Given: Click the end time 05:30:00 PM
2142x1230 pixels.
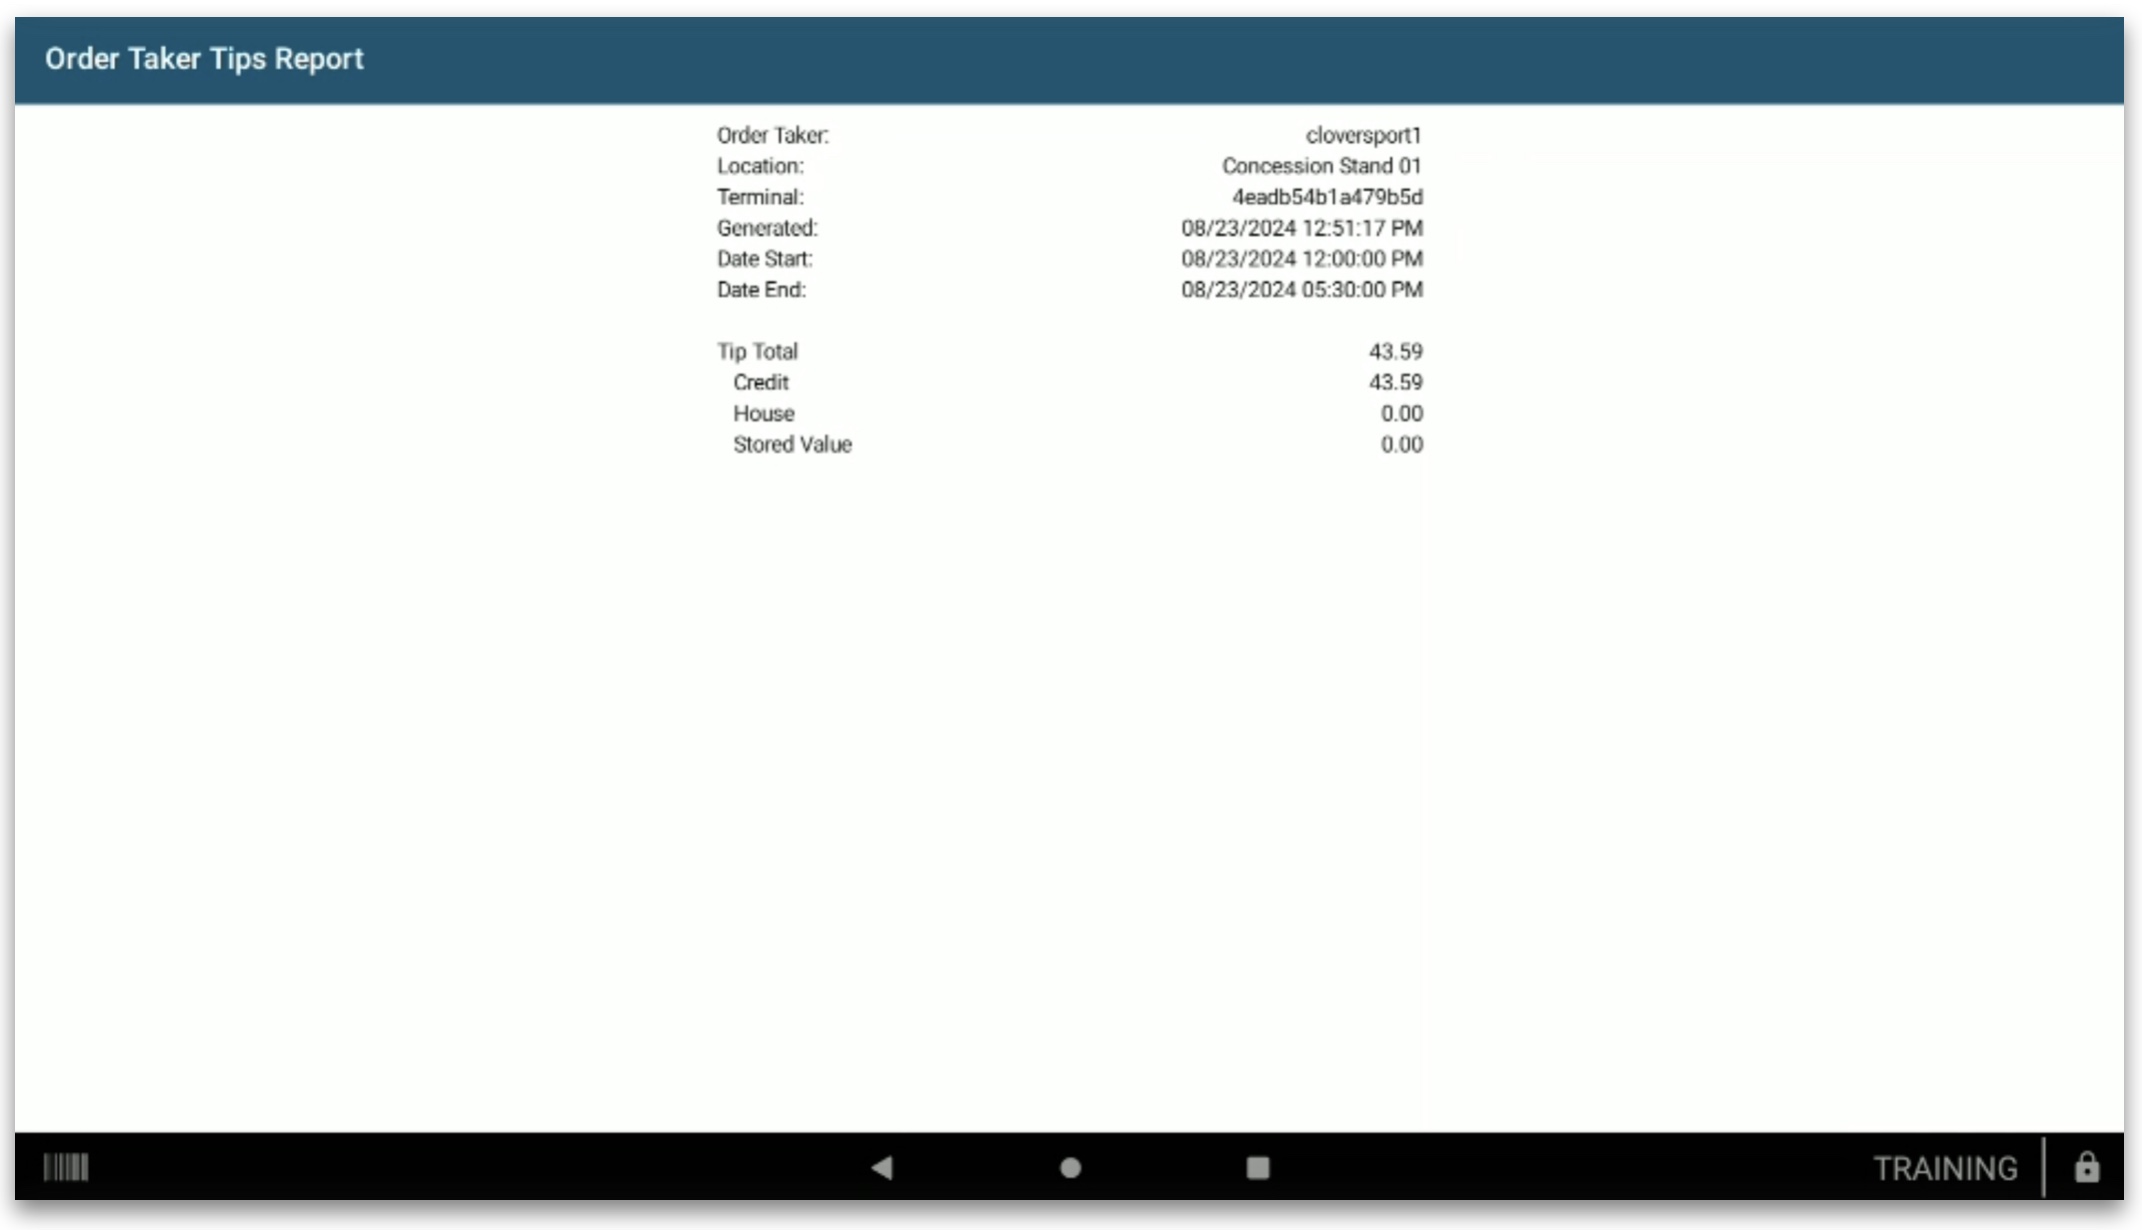Looking at the screenshot, I should click(x=1363, y=290).
